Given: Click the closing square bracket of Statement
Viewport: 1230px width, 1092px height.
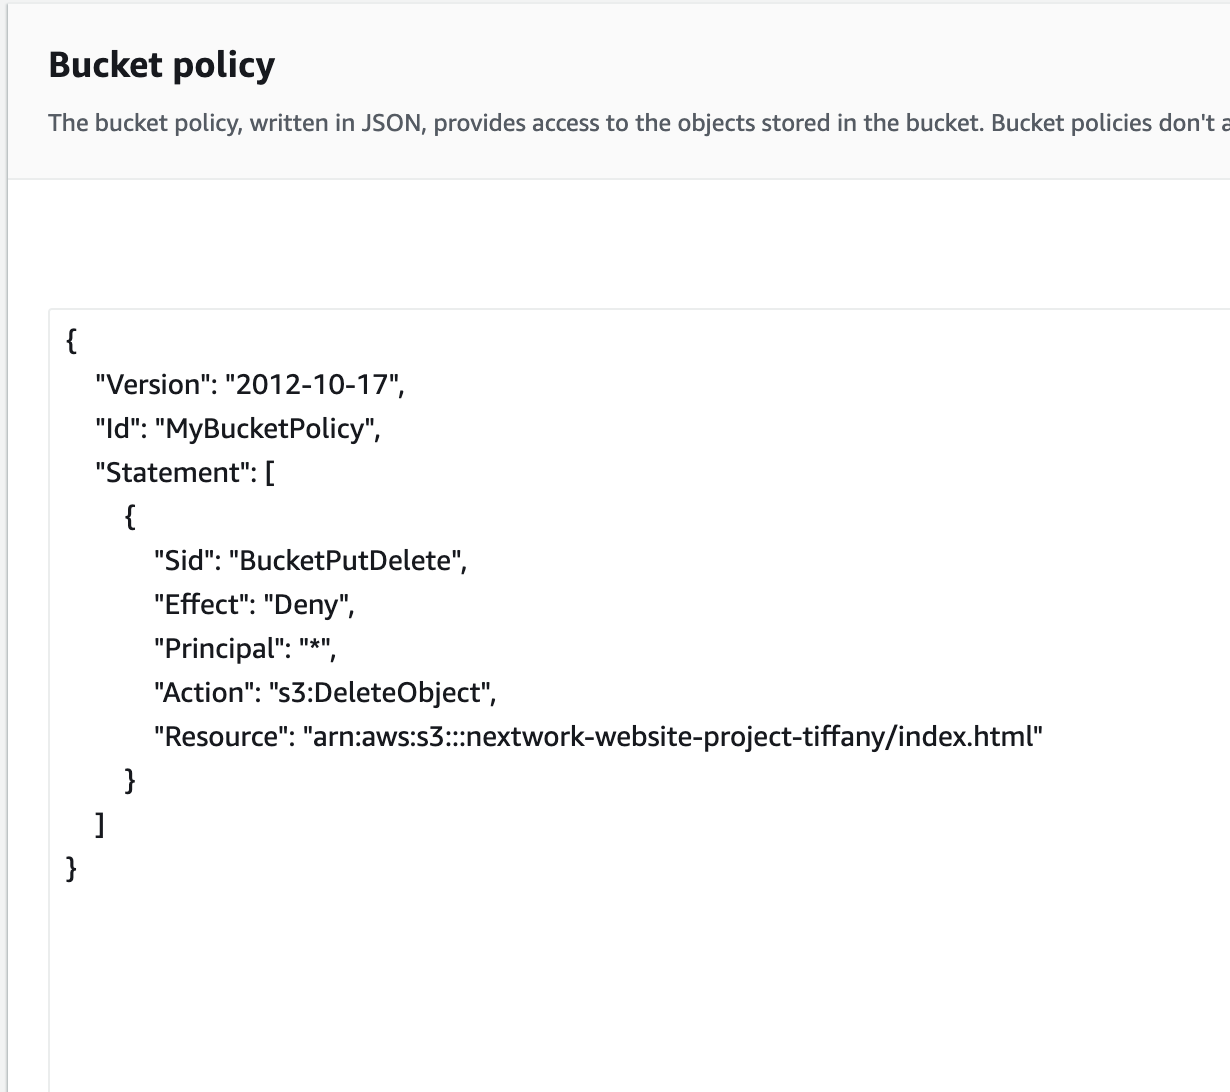Looking at the screenshot, I should point(99,825).
